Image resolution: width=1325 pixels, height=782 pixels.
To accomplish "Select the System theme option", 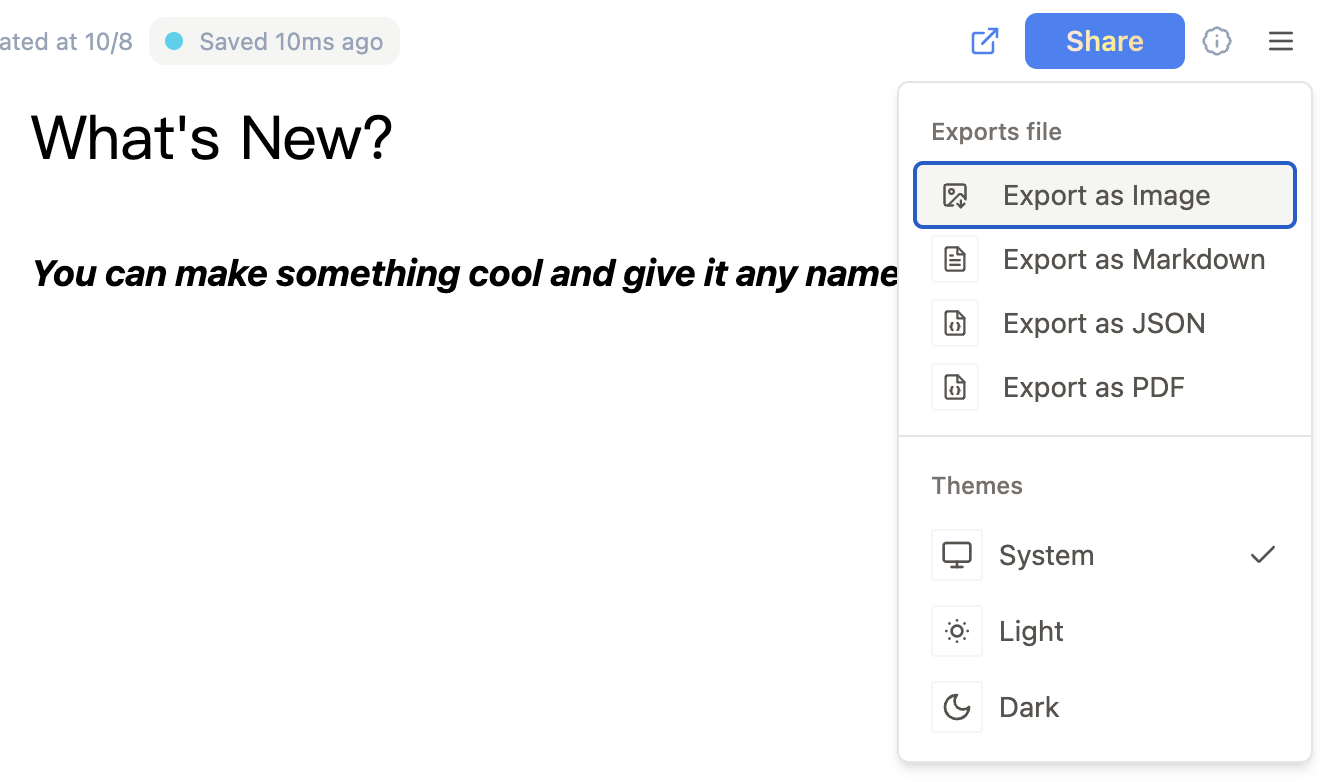I will point(1105,555).
